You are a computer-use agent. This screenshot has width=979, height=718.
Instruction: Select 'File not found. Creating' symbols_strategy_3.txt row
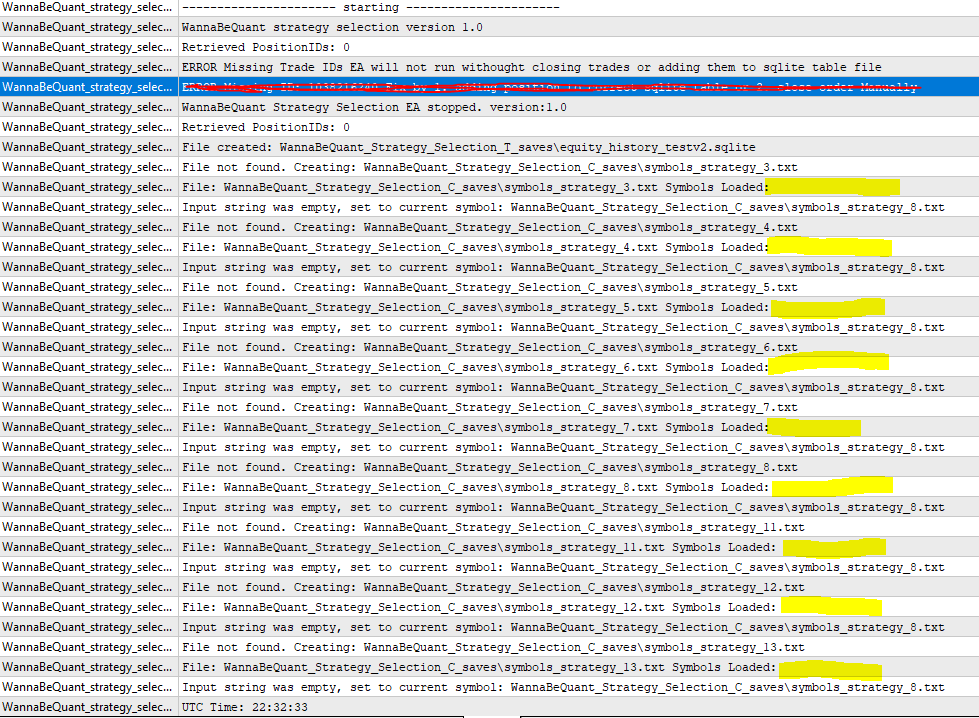490,167
